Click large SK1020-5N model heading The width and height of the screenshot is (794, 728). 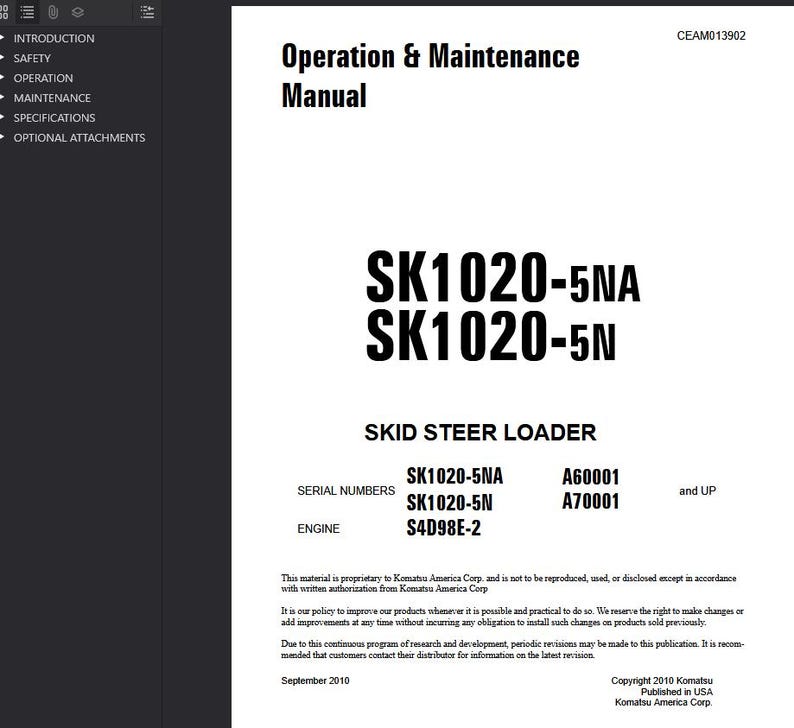point(491,336)
